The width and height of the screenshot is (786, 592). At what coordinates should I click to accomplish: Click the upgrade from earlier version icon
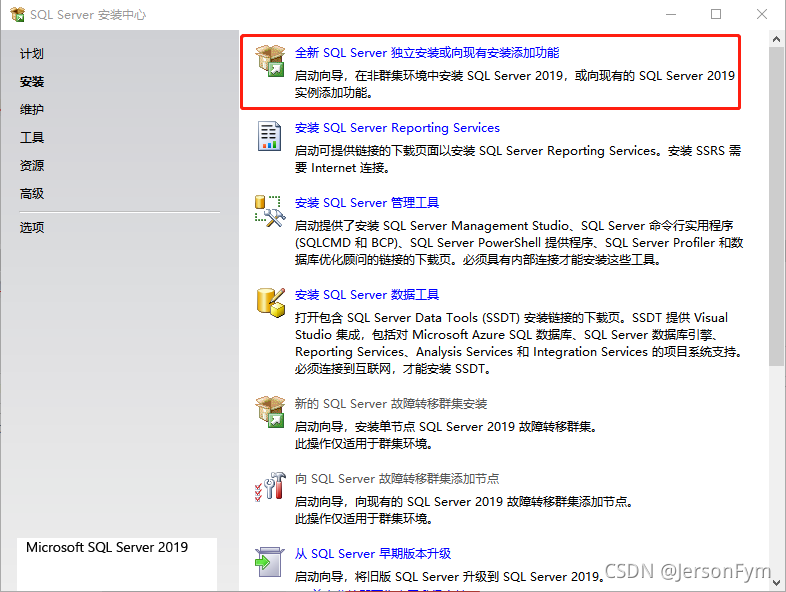[270, 562]
